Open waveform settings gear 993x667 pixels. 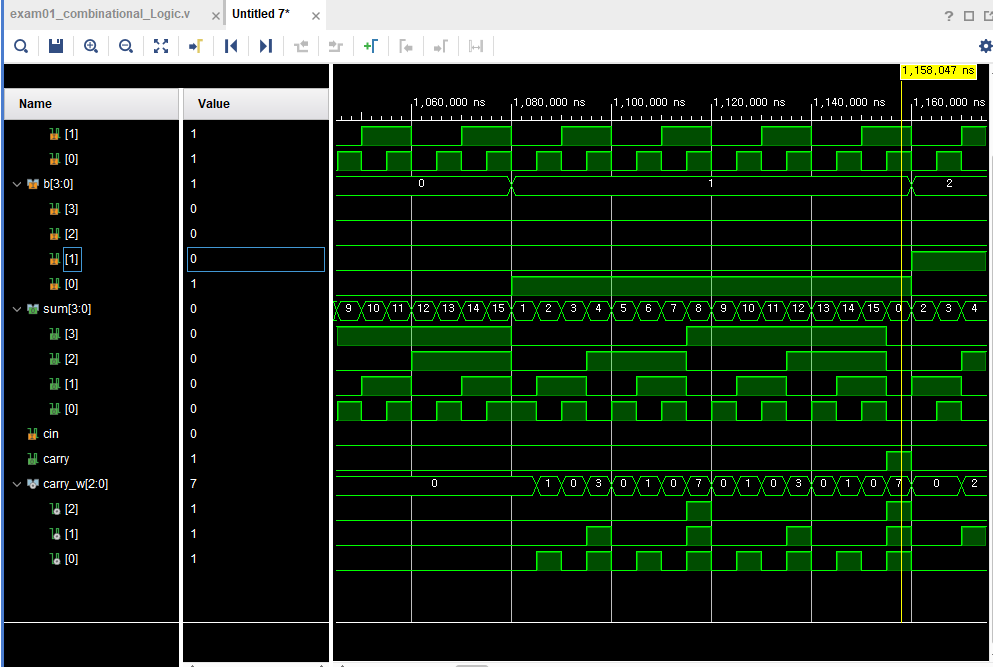[985, 46]
